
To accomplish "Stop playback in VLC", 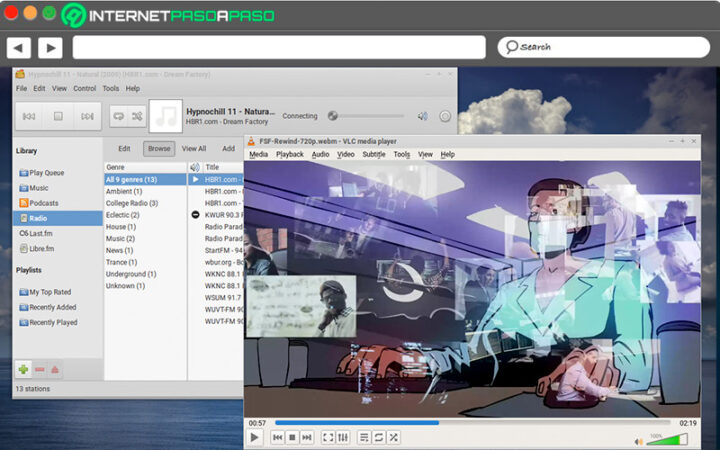I will (x=292, y=437).
